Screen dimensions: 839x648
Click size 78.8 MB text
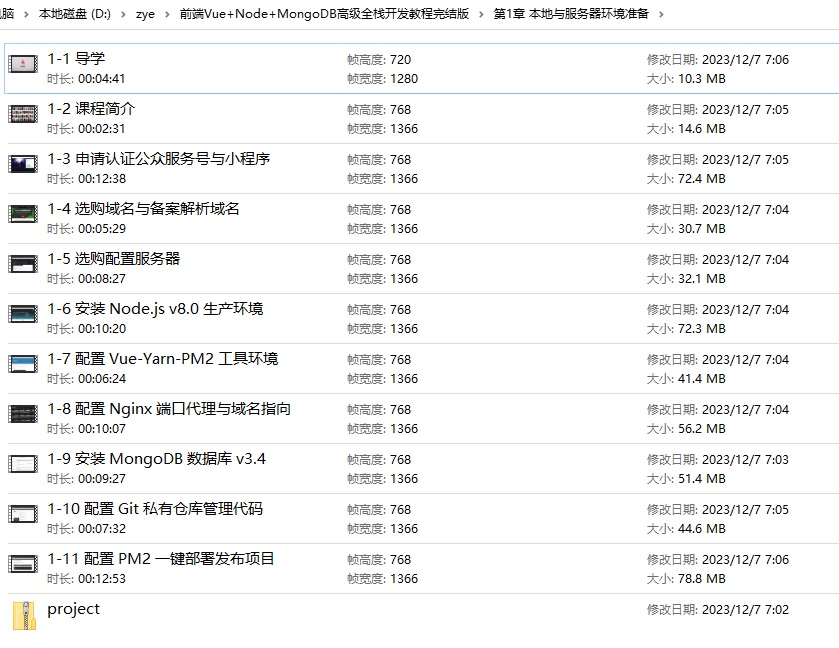coord(702,579)
